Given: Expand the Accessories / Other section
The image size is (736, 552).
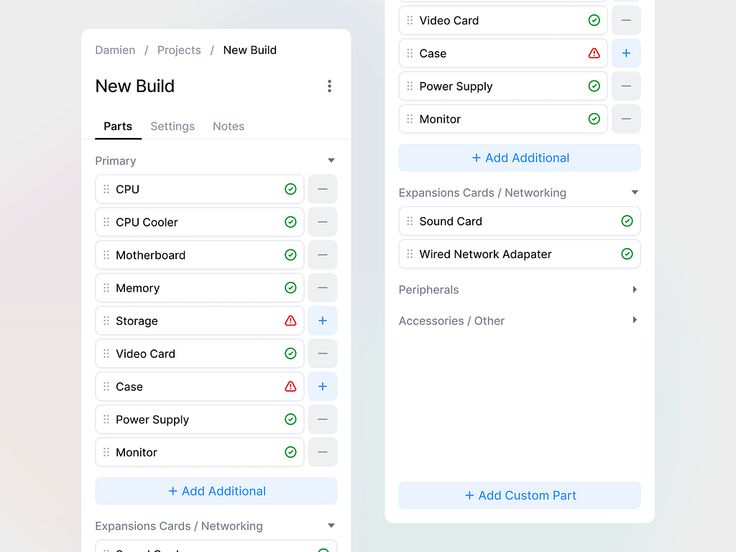Looking at the screenshot, I should [x=635, y=320].
